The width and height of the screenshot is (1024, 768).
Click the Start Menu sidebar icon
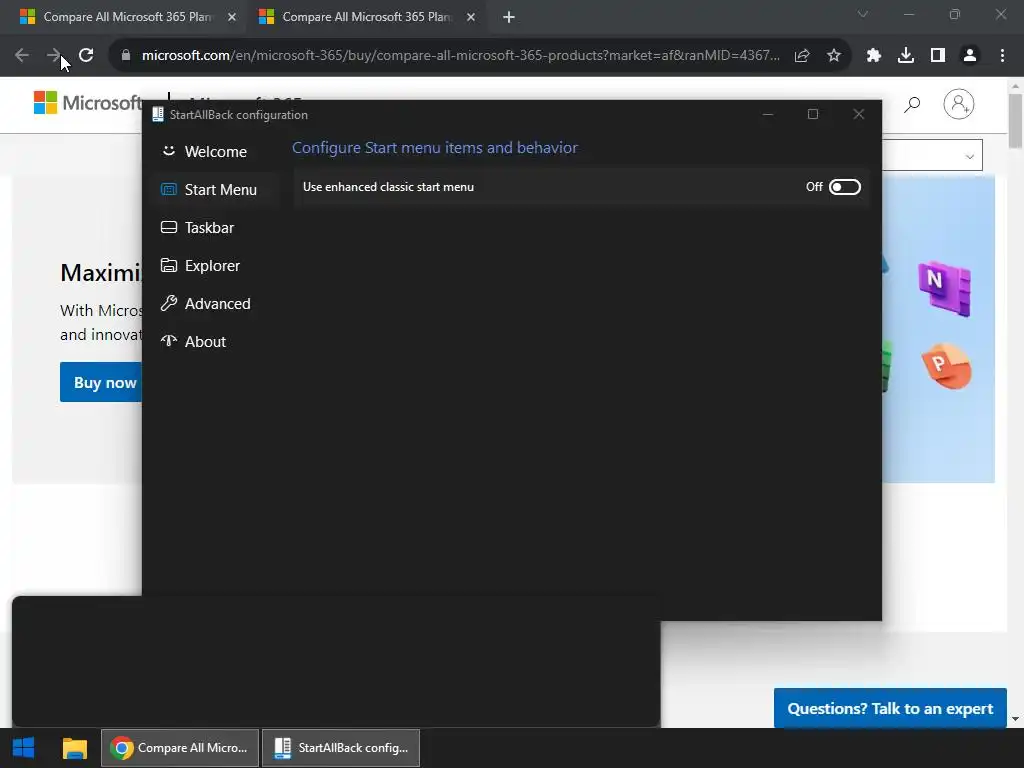click(168, 189)
